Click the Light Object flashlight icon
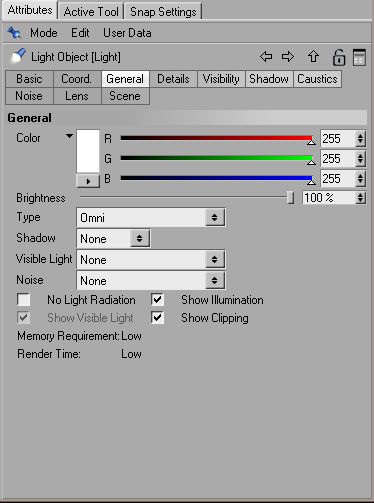Viewport: 374px width, 503px height. tap(18, 56)
